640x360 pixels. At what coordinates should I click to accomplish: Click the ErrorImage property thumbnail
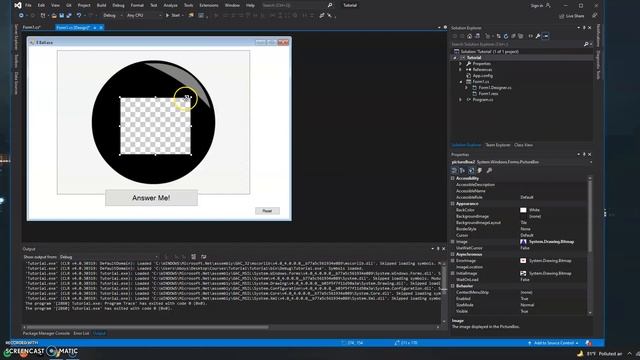click(x=523, y=260)
